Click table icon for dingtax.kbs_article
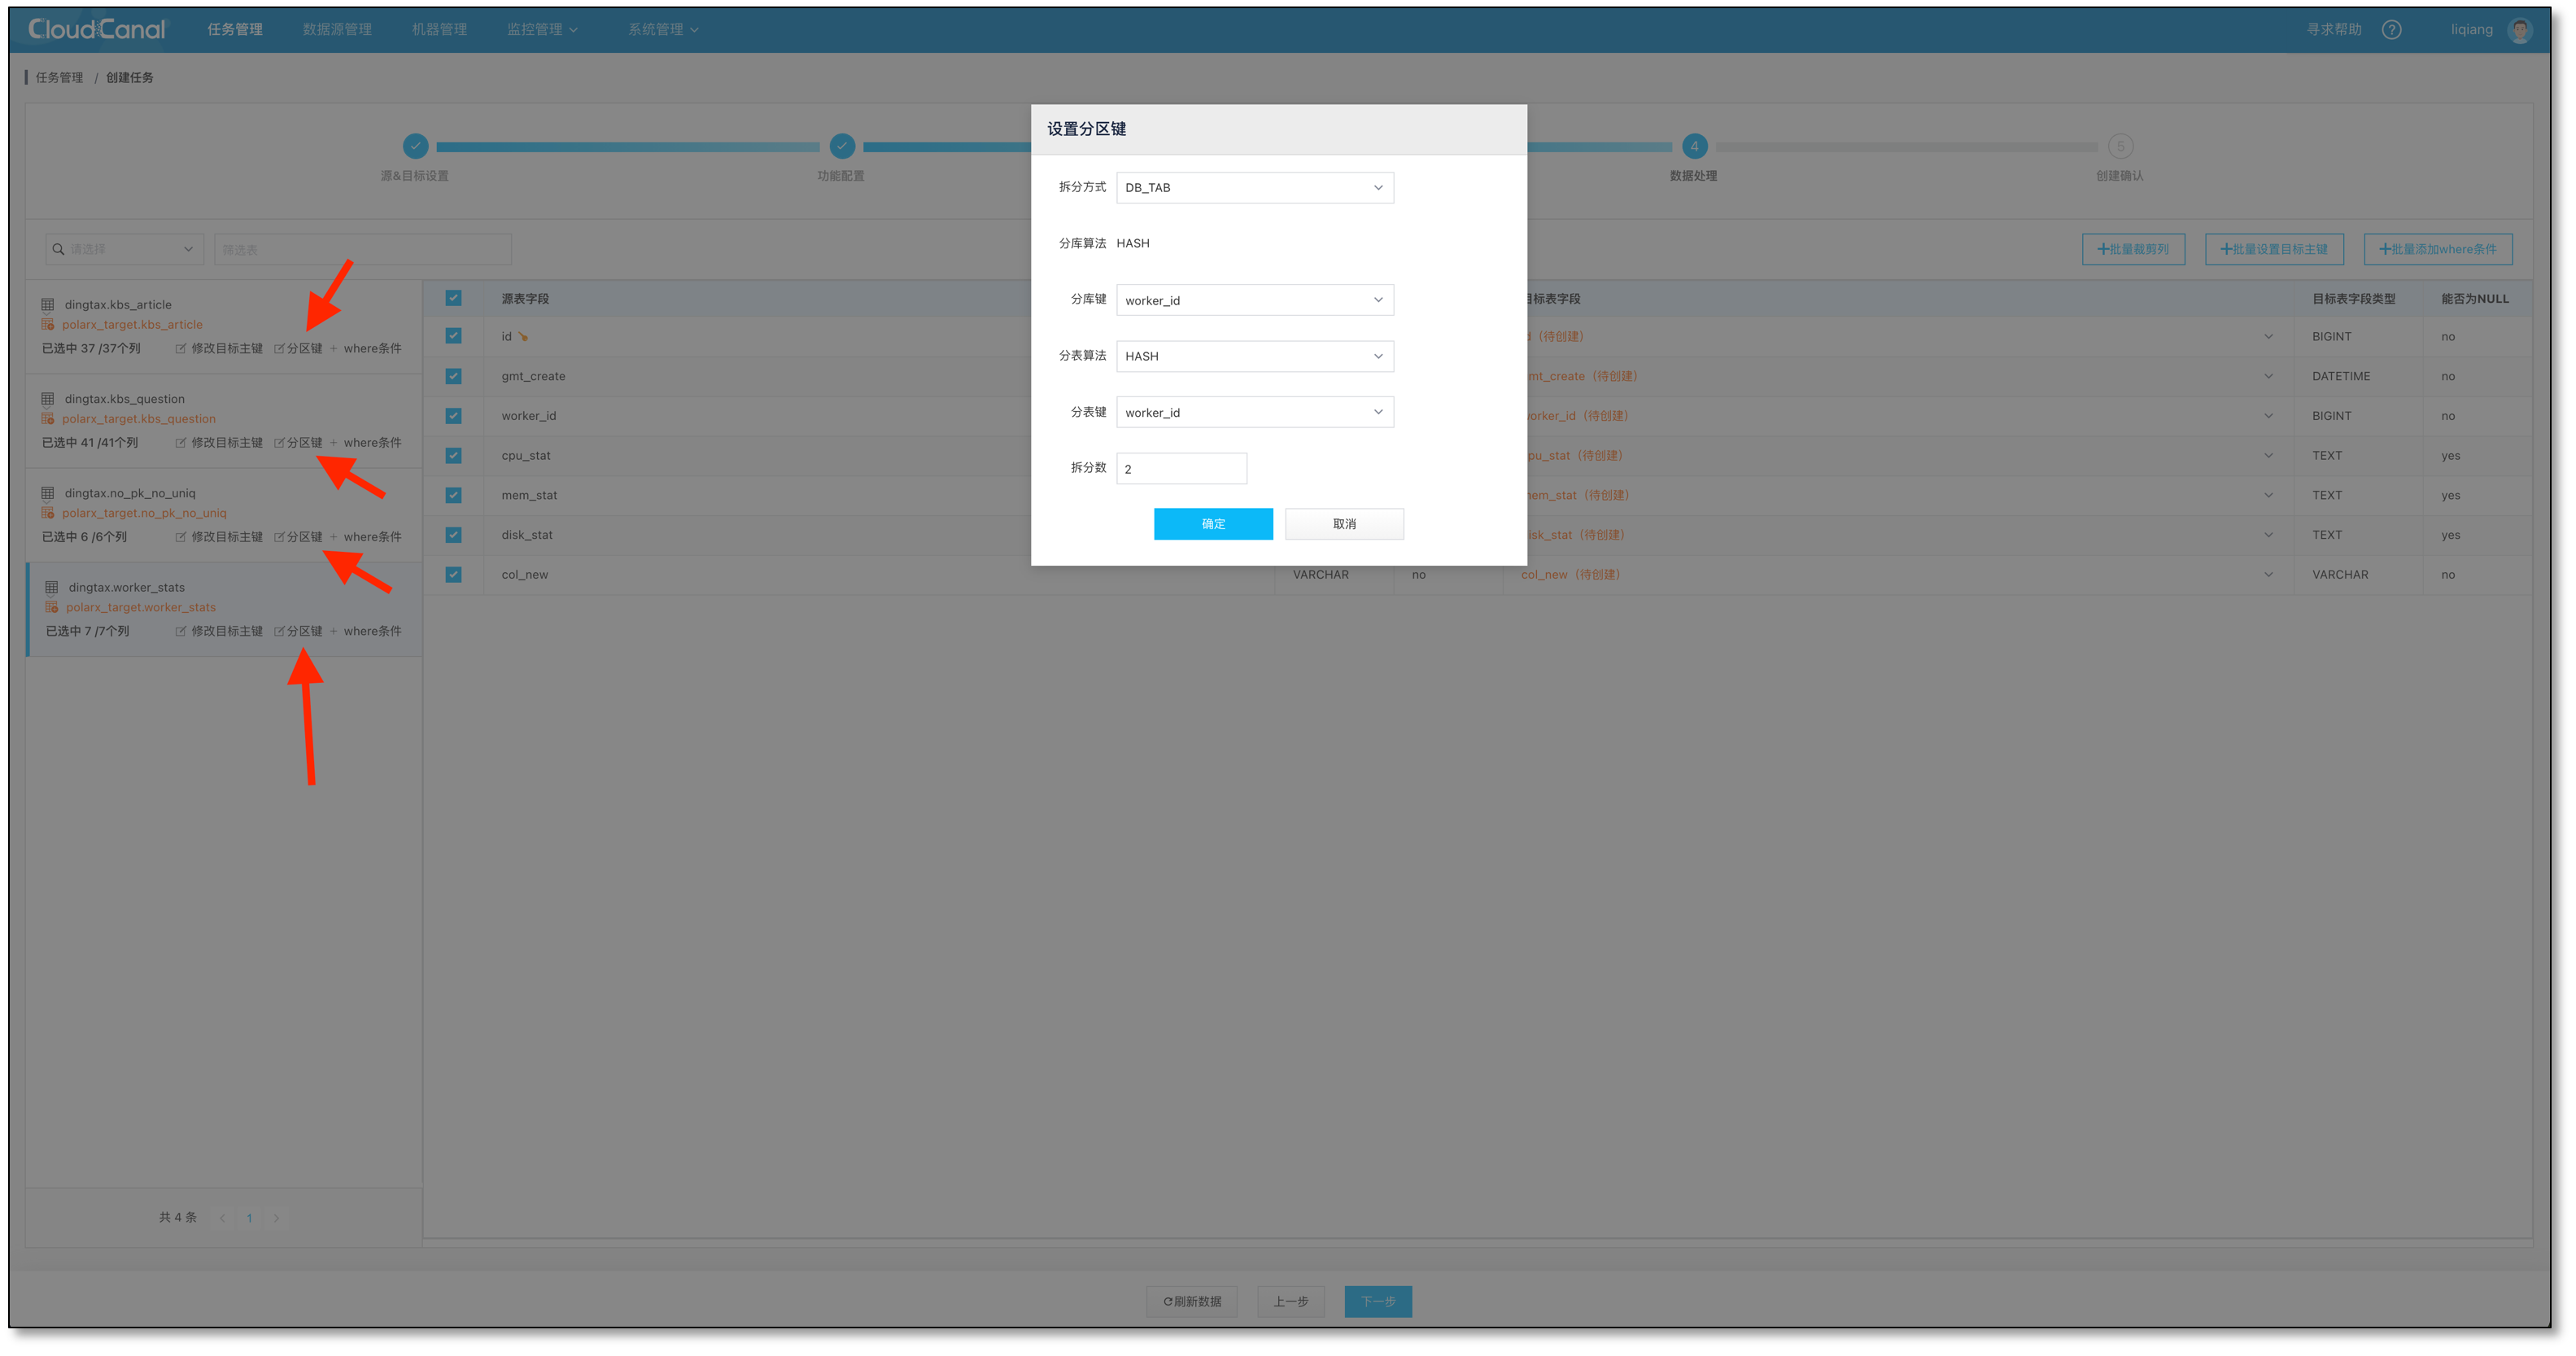This screenshot has height=1356, width=2576. [x=48, y=304]
